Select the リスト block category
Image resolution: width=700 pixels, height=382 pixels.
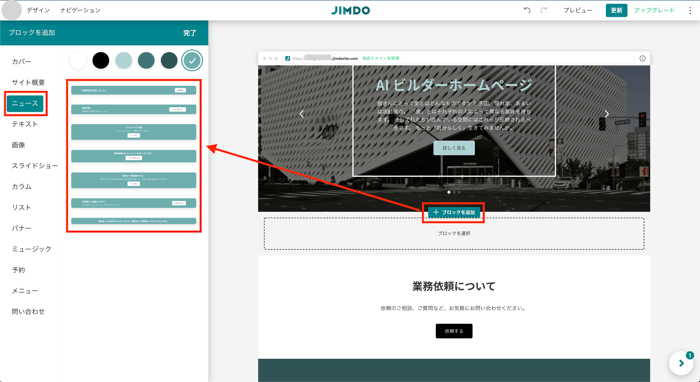(x=21, y=208)
